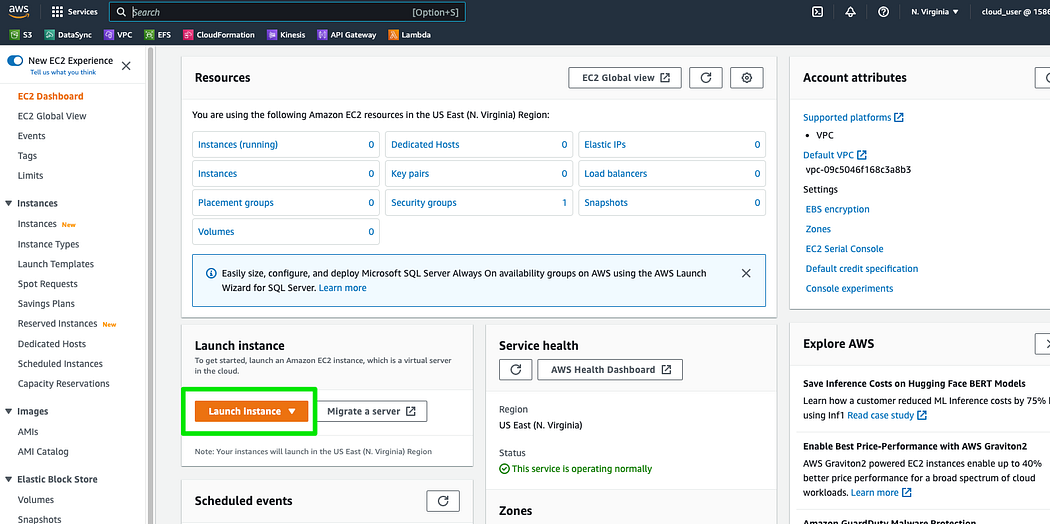Click the Read case study external icon
This screenshot has width=1050, height=524.
922,415
